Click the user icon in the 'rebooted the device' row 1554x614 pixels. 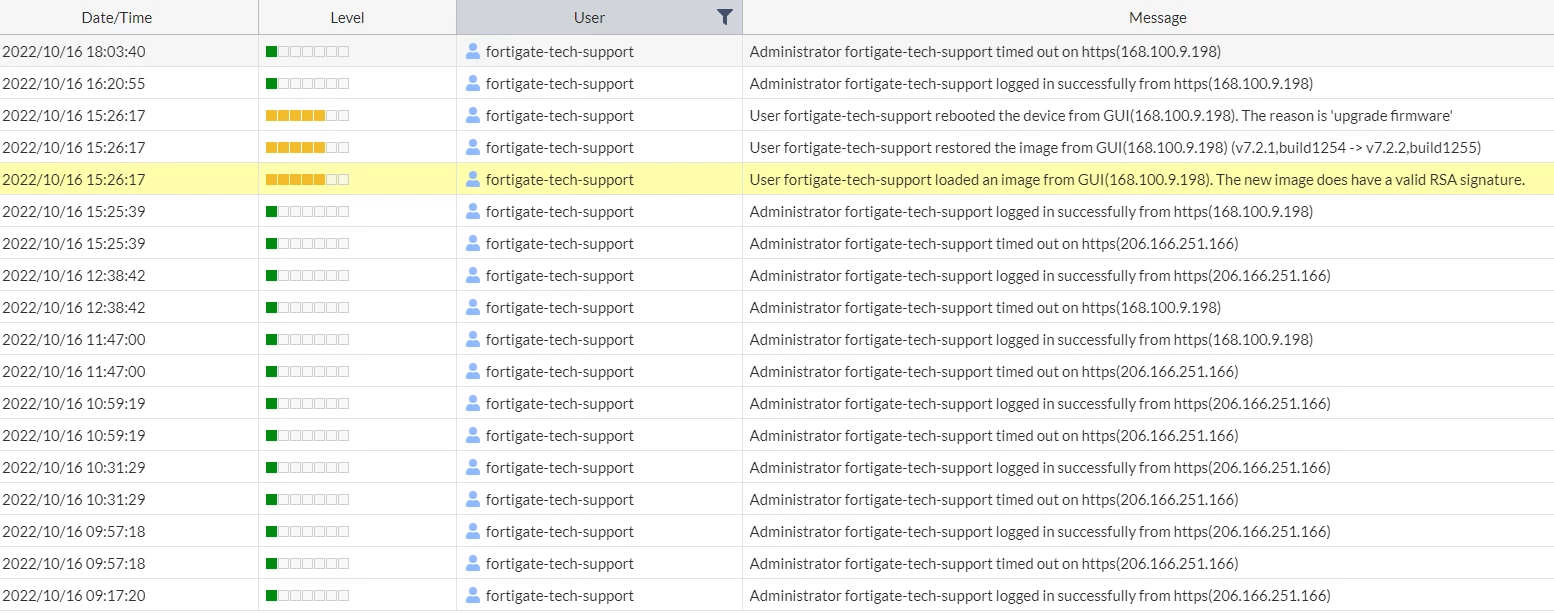coord(473,115)
